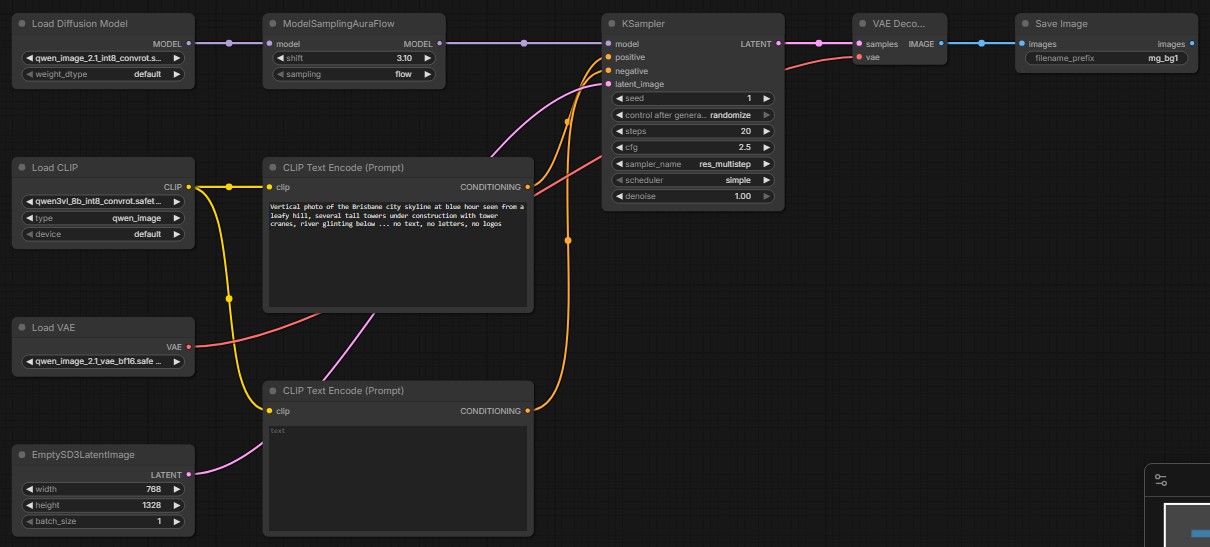Open the device default combo in Load CLIP
The image size is (1210, 547).
pos(104,234)
